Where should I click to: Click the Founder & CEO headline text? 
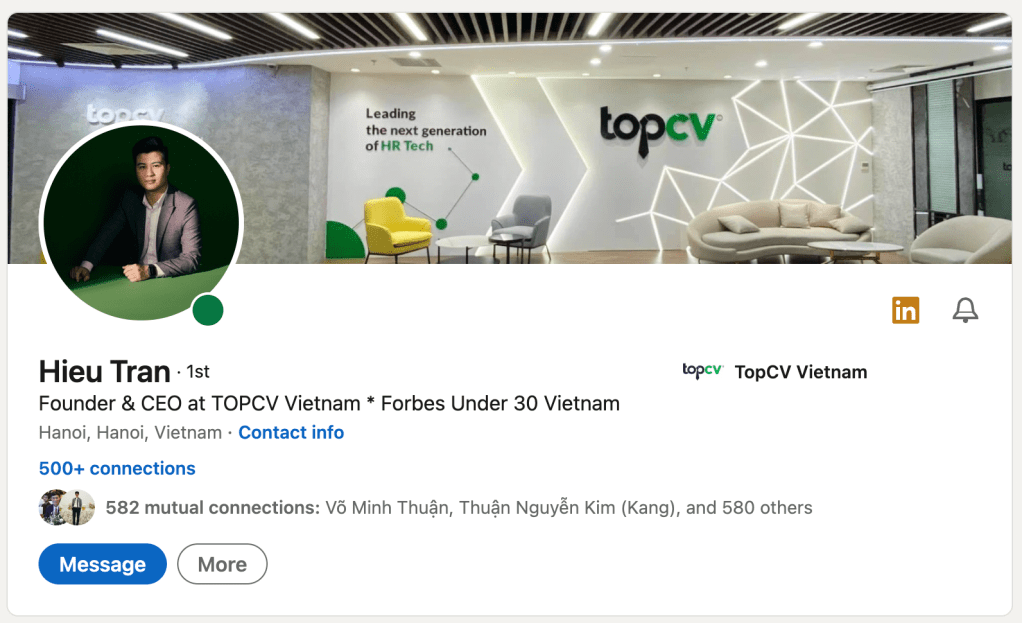329,403
